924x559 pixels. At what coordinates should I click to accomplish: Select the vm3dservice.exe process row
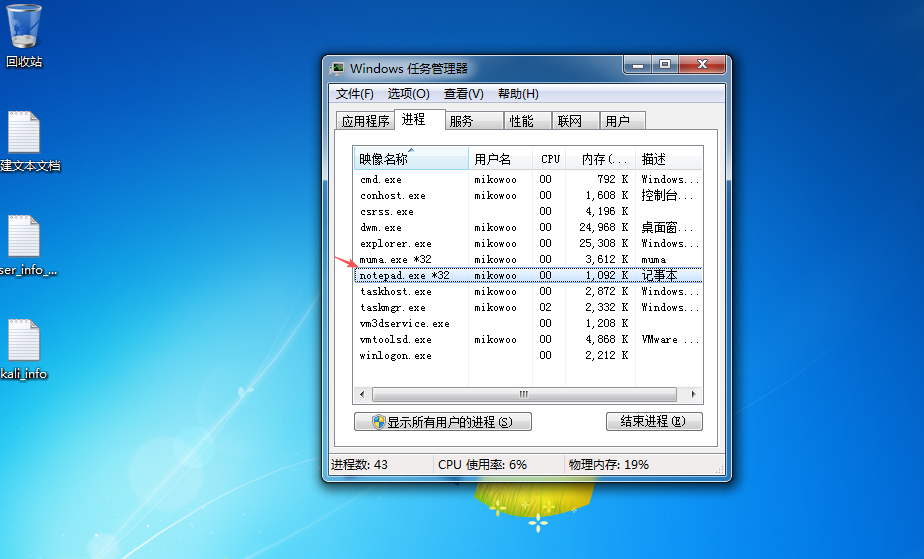pos(528,323)
